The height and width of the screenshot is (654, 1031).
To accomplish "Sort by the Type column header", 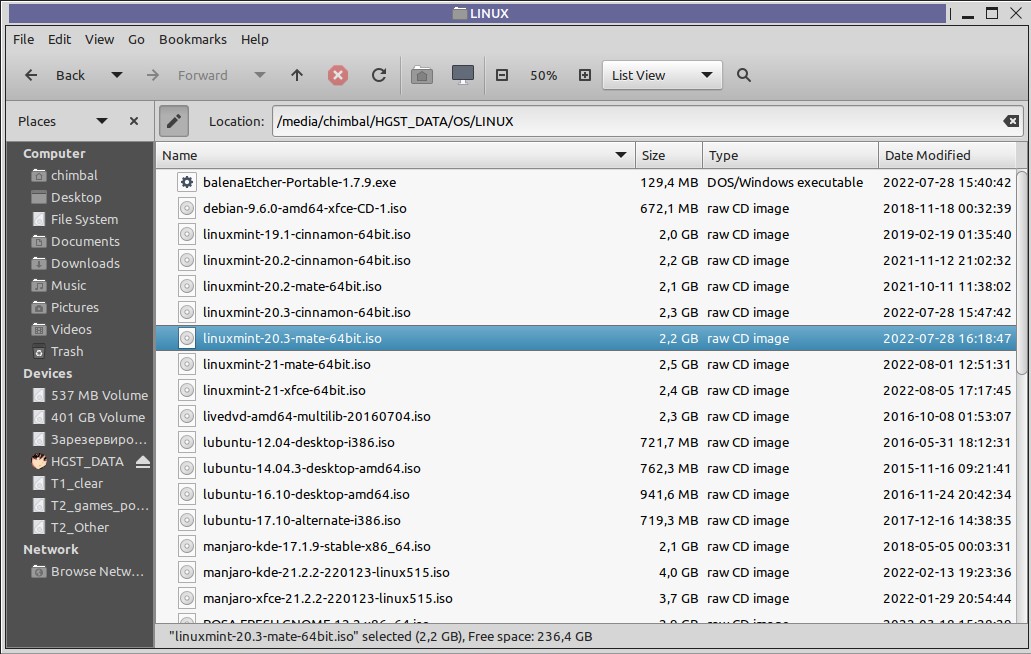I will [x=790, y=155].
